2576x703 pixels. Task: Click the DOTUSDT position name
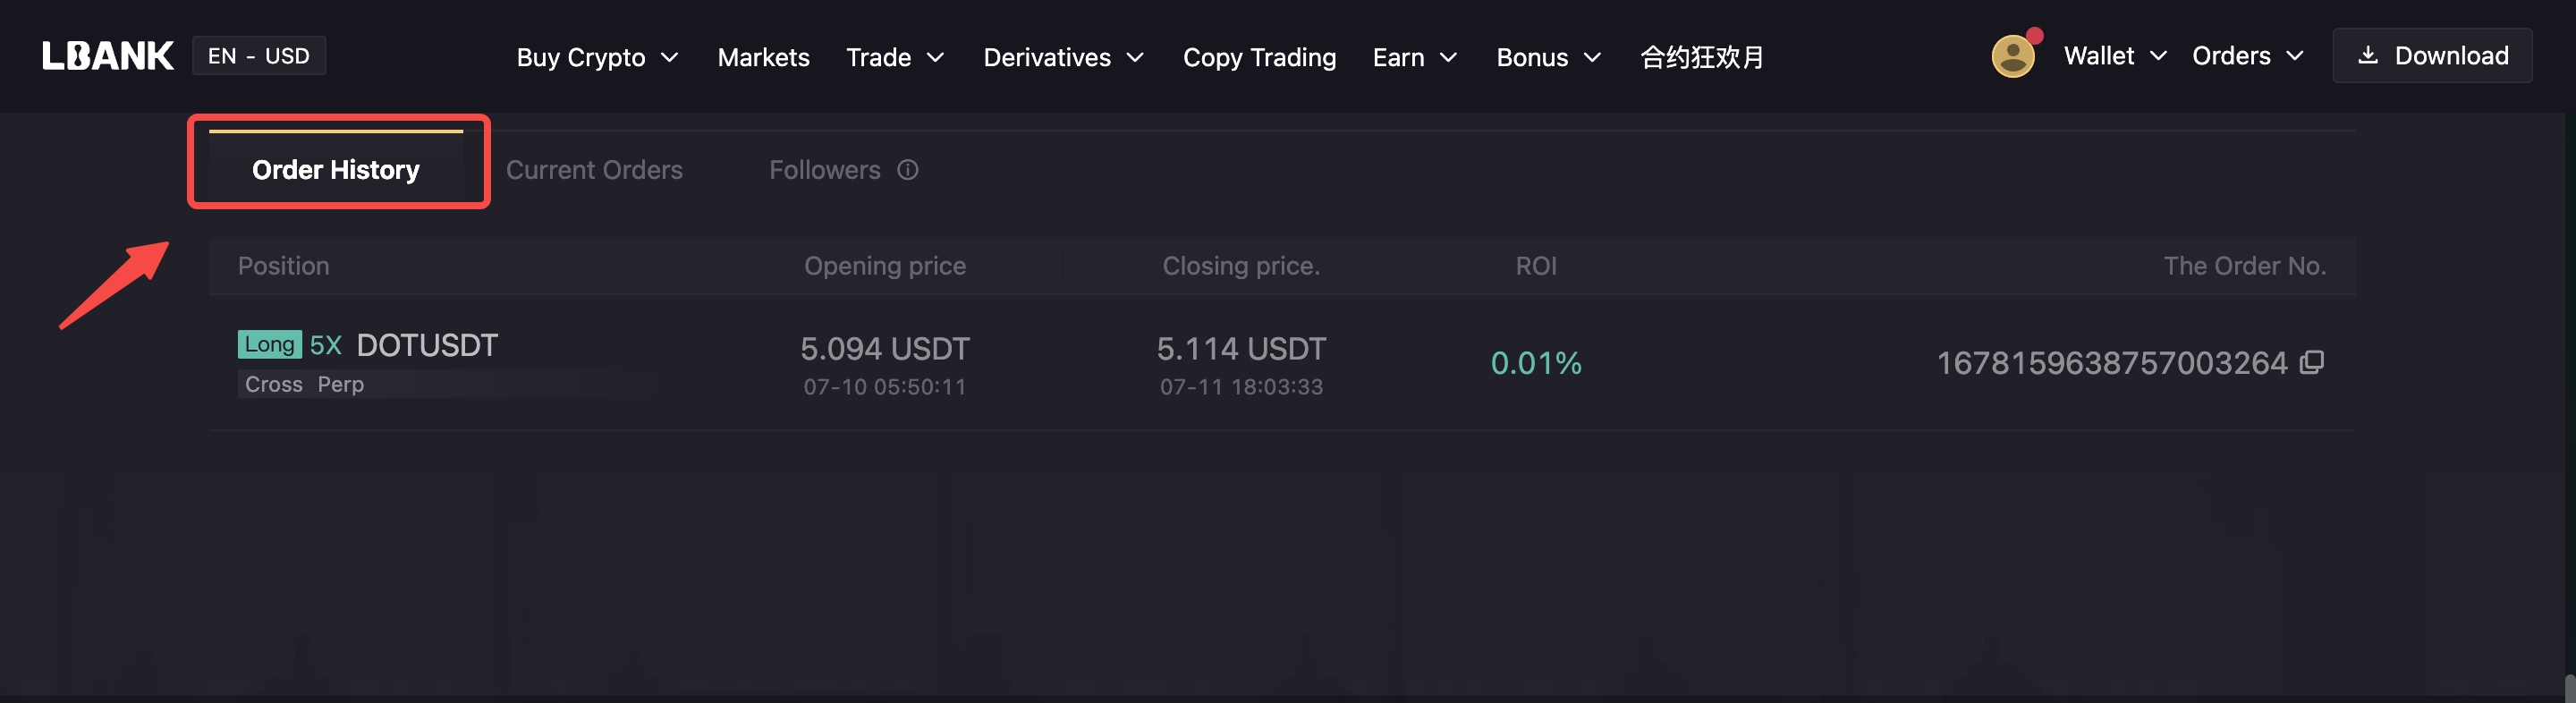427,345
